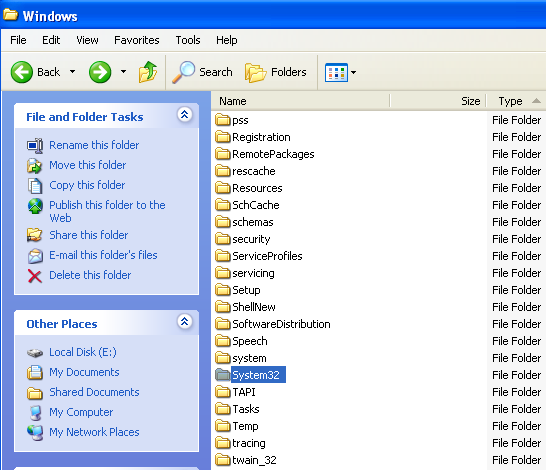Click the My Network Places icon
549x470 pixels.
(35, 433)
